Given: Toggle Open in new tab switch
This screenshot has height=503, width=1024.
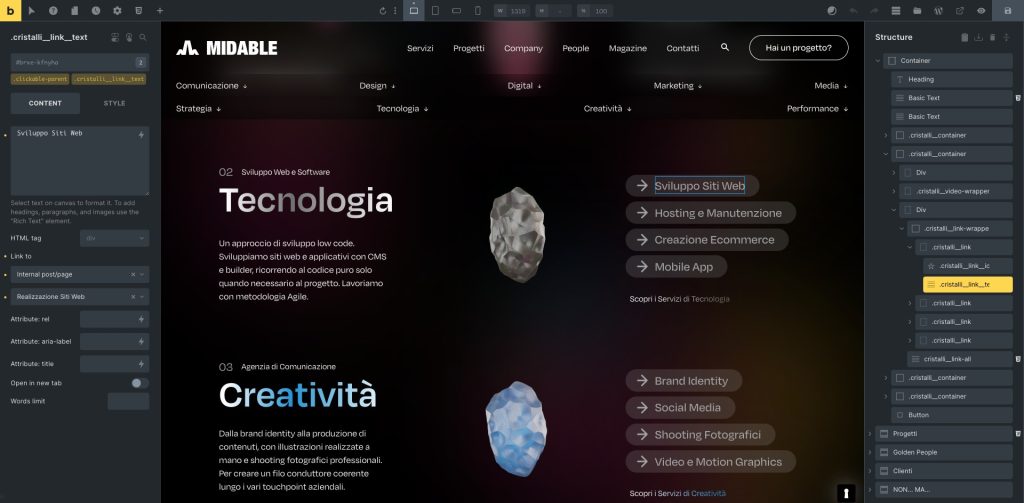Looking at the screenshot, I should tap(139, 383).
